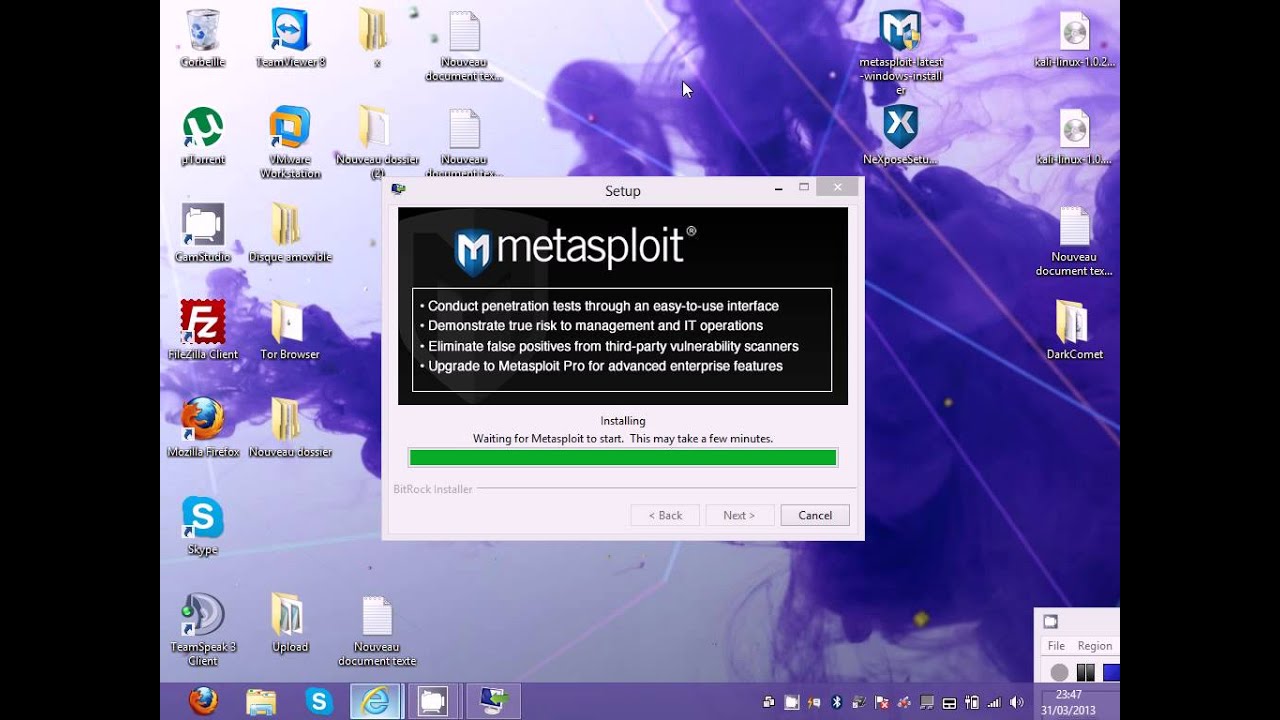The height and width of the screenshot is (720, 1280).
Task: Click the CamStudio record button
Action: pos(1060,672)
